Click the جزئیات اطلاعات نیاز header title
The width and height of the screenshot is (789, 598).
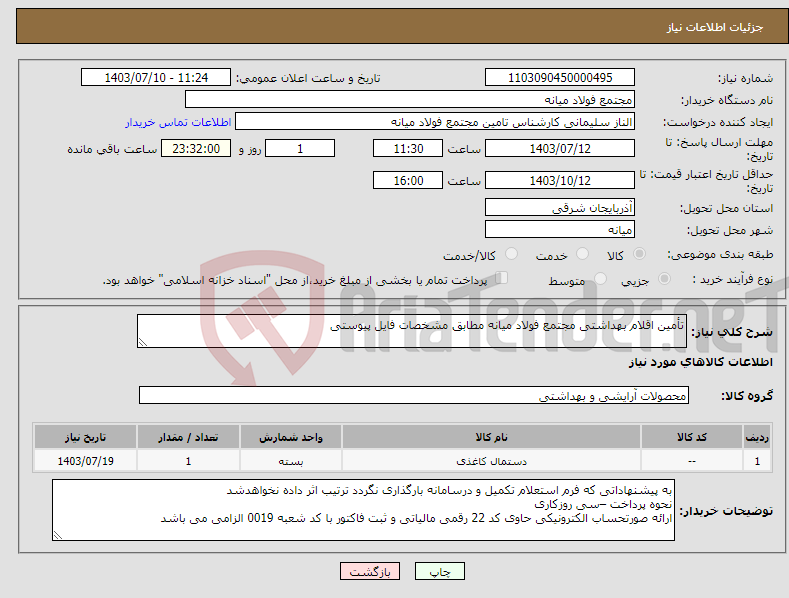(x=715, y=27)
